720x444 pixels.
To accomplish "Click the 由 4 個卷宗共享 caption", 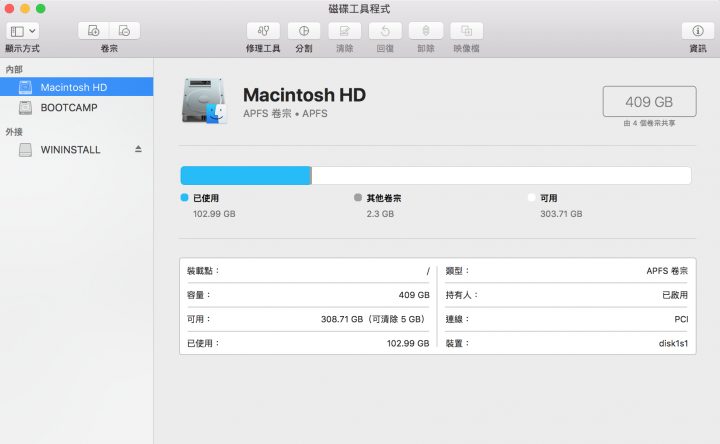I will tap(649, 123).
